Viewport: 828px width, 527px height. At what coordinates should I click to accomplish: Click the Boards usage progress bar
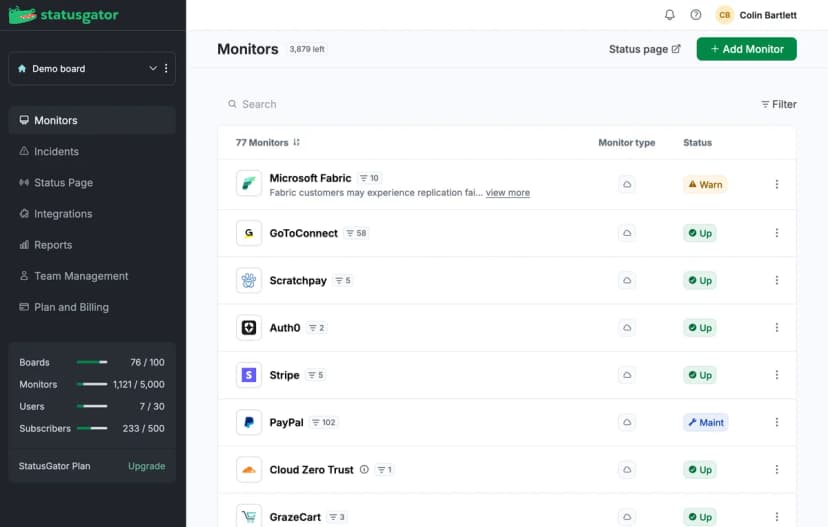(92, 362)
